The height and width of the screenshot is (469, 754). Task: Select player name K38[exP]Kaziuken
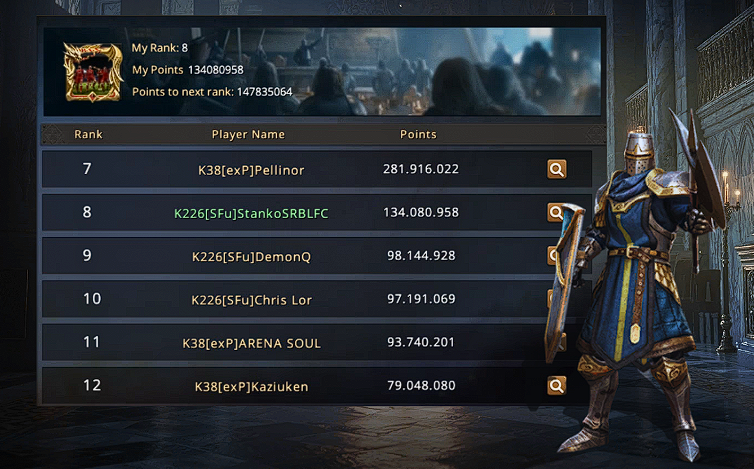click(x=251, y=387)
